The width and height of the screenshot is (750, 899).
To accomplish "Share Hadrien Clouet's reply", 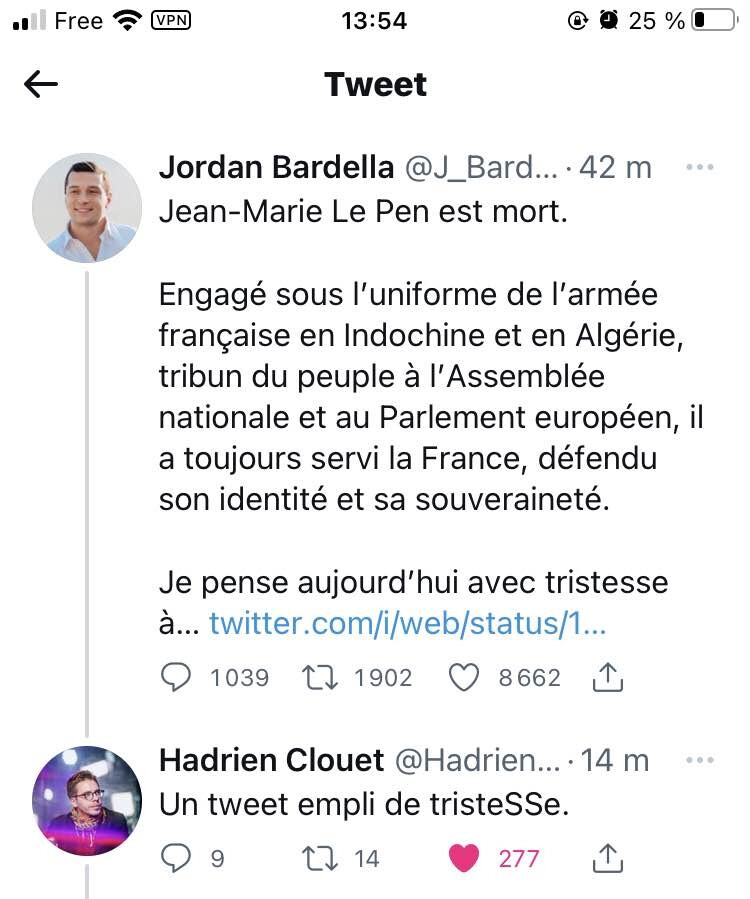I will point(607,857).
